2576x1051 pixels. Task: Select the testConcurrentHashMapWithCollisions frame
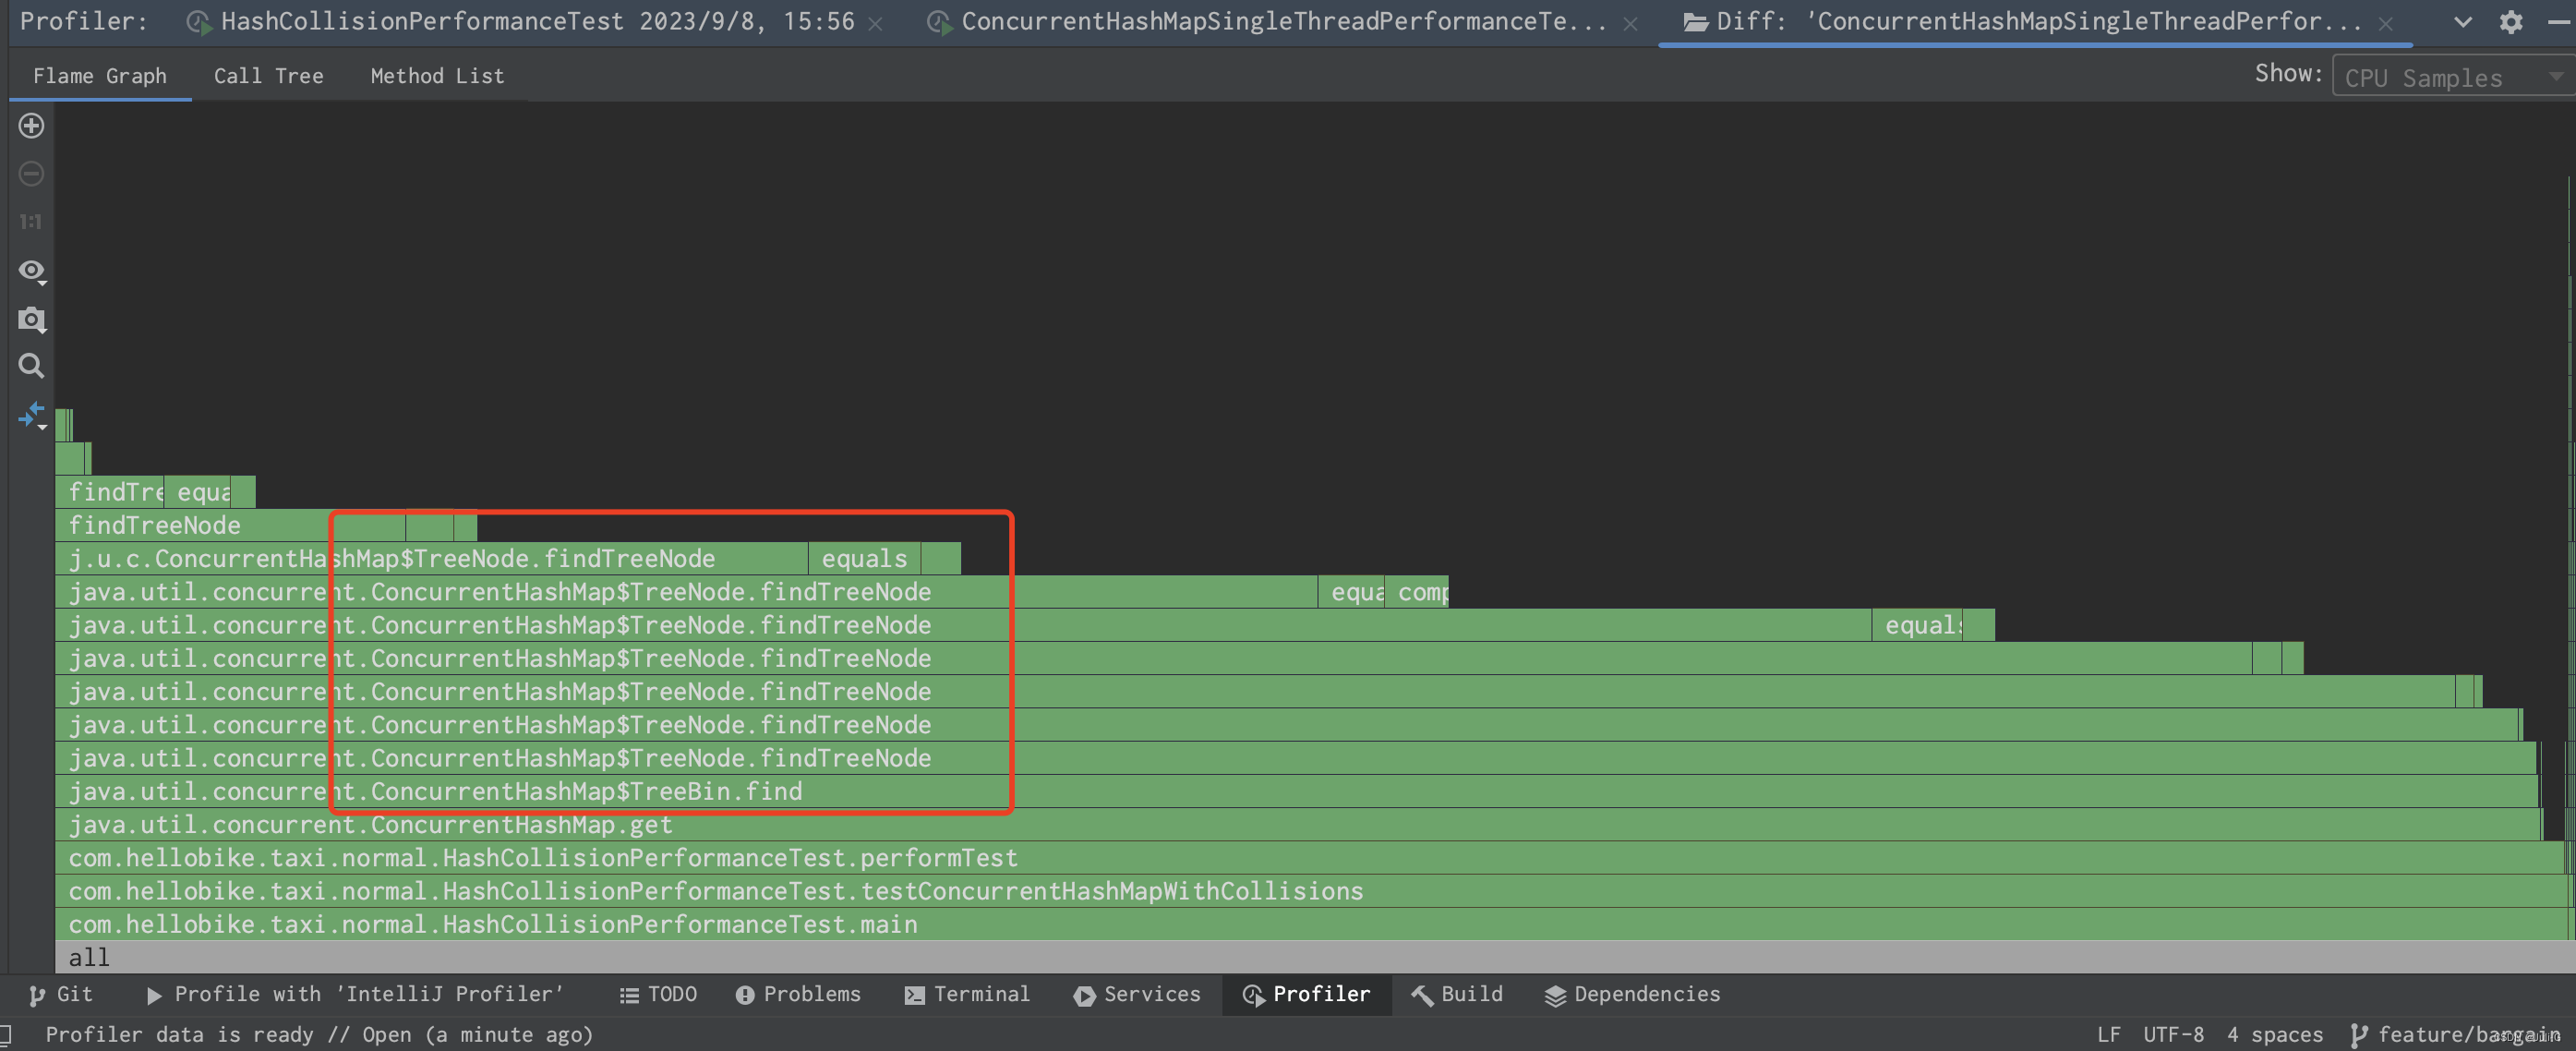(x=1311, y=891)
